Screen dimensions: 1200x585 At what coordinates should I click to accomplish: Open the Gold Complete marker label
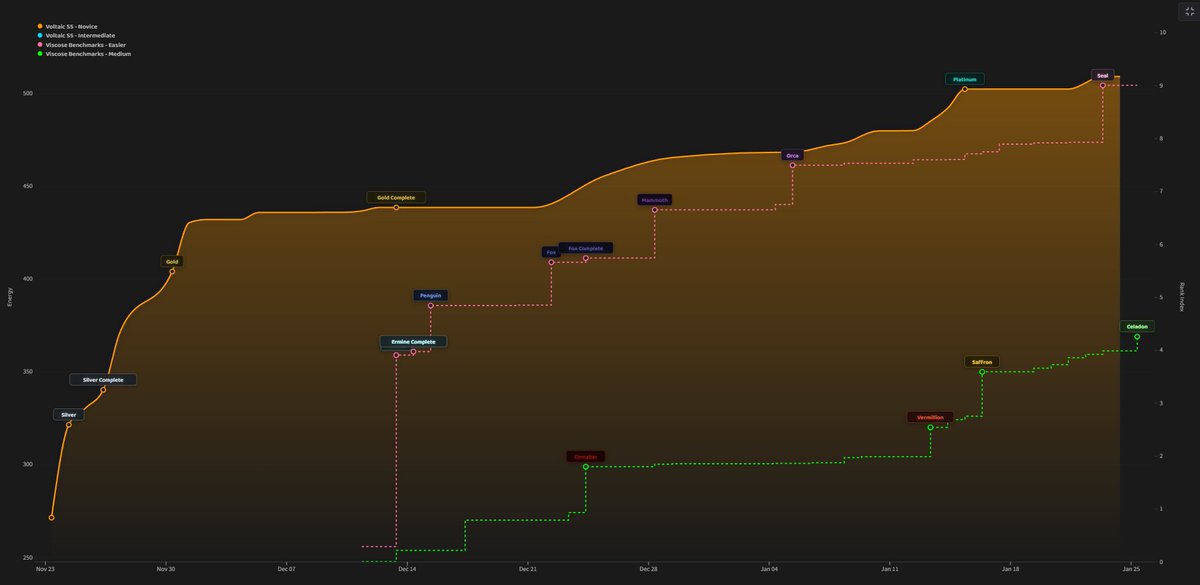pos(396,198)
